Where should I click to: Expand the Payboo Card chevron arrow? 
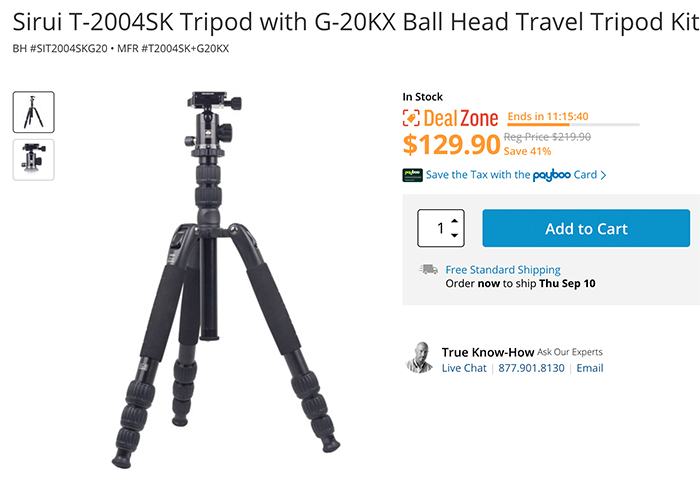pyautogui.click(x=603, y=175)
